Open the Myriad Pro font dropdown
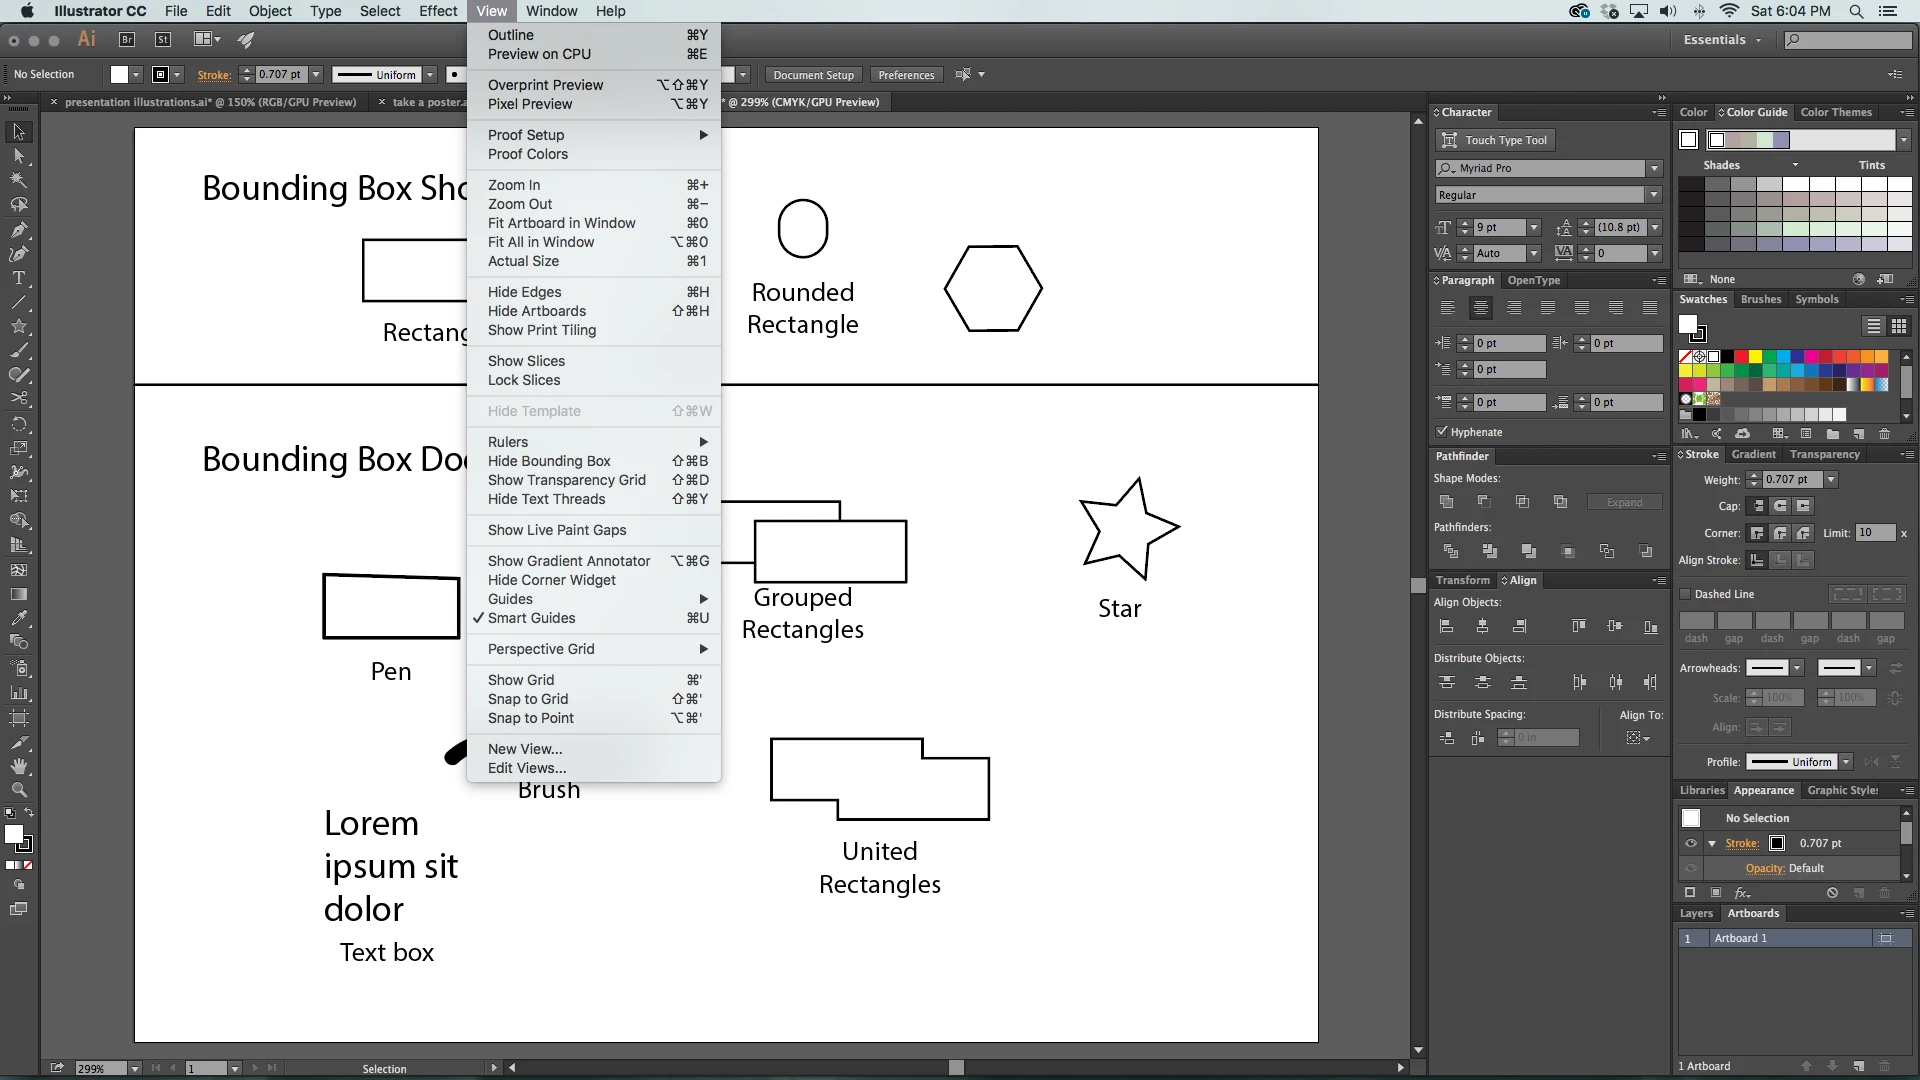Viewport: 1920px width, 1080px height. click(1654, 168)
